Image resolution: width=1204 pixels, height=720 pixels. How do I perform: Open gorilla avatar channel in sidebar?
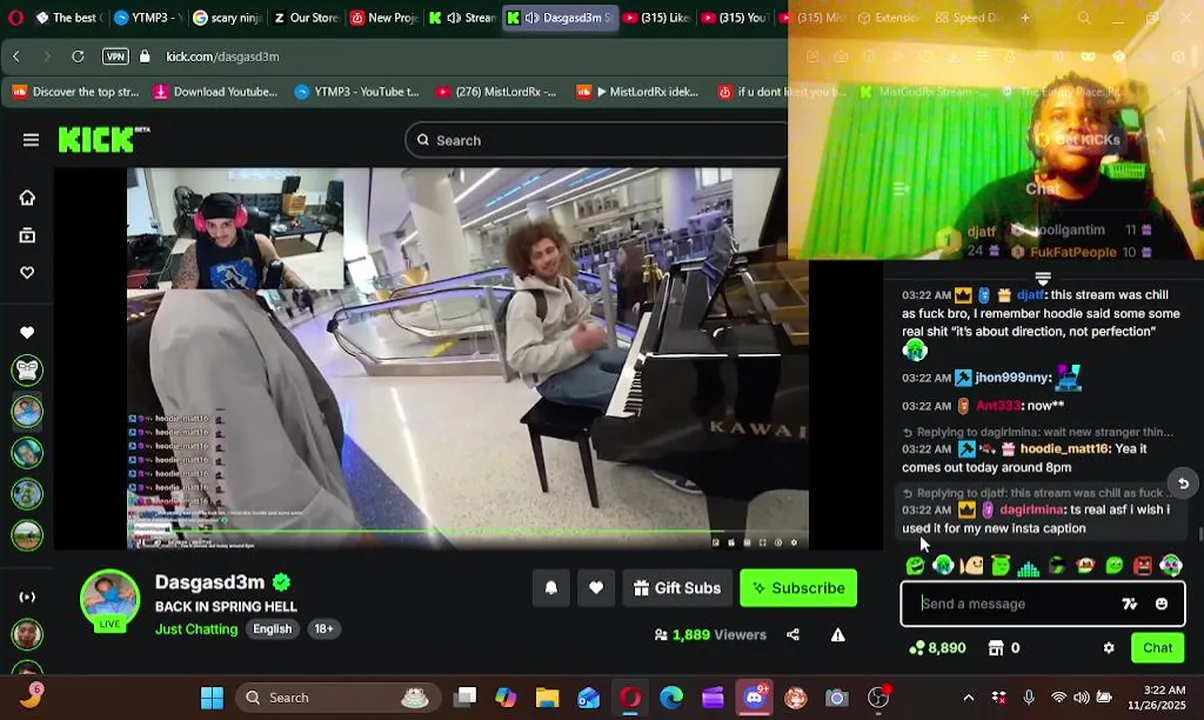27,370
